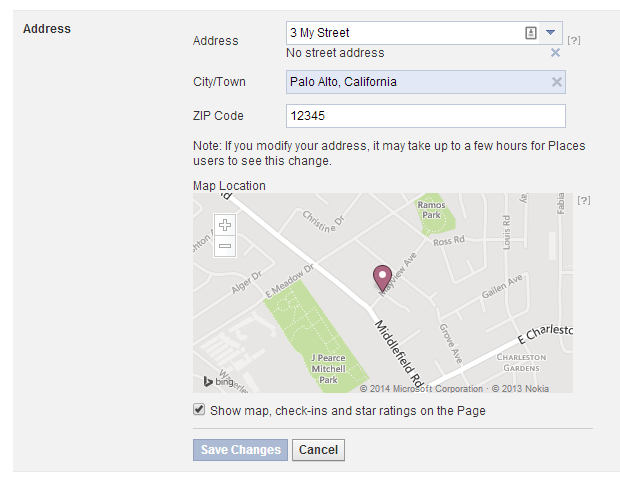Focus the ZIP Code input field
The width and height of the screenshot is (620, 480).
426,116
